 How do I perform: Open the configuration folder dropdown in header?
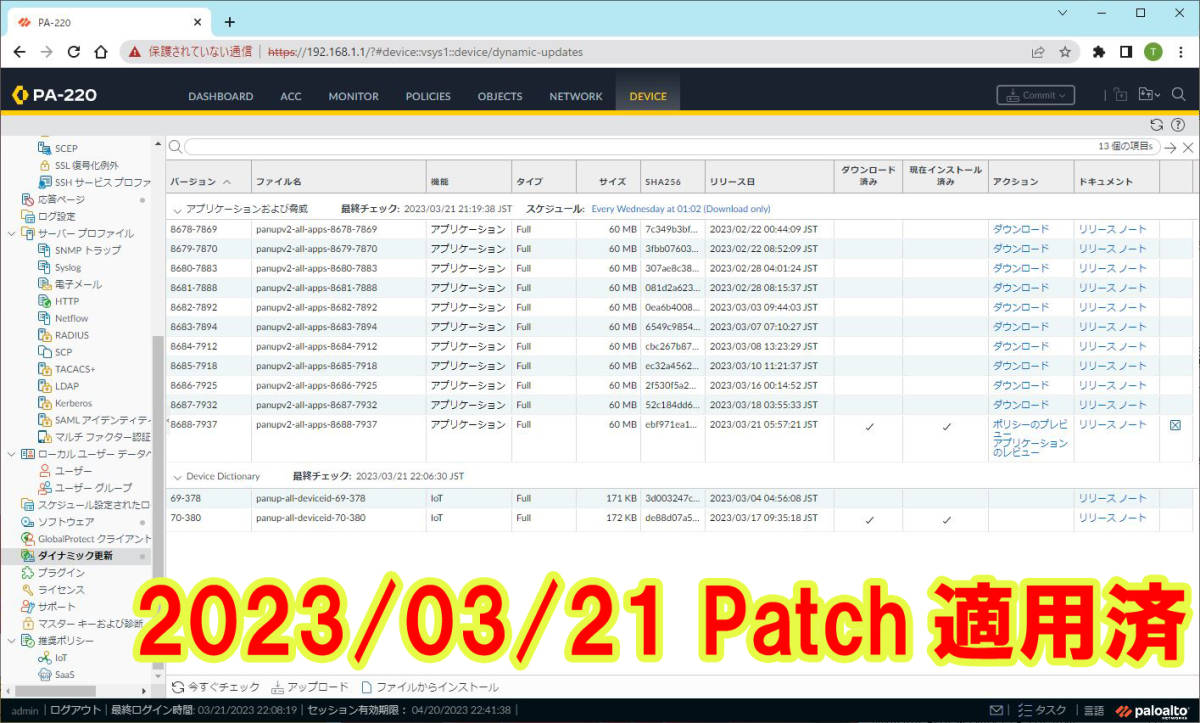[1148, 95]
